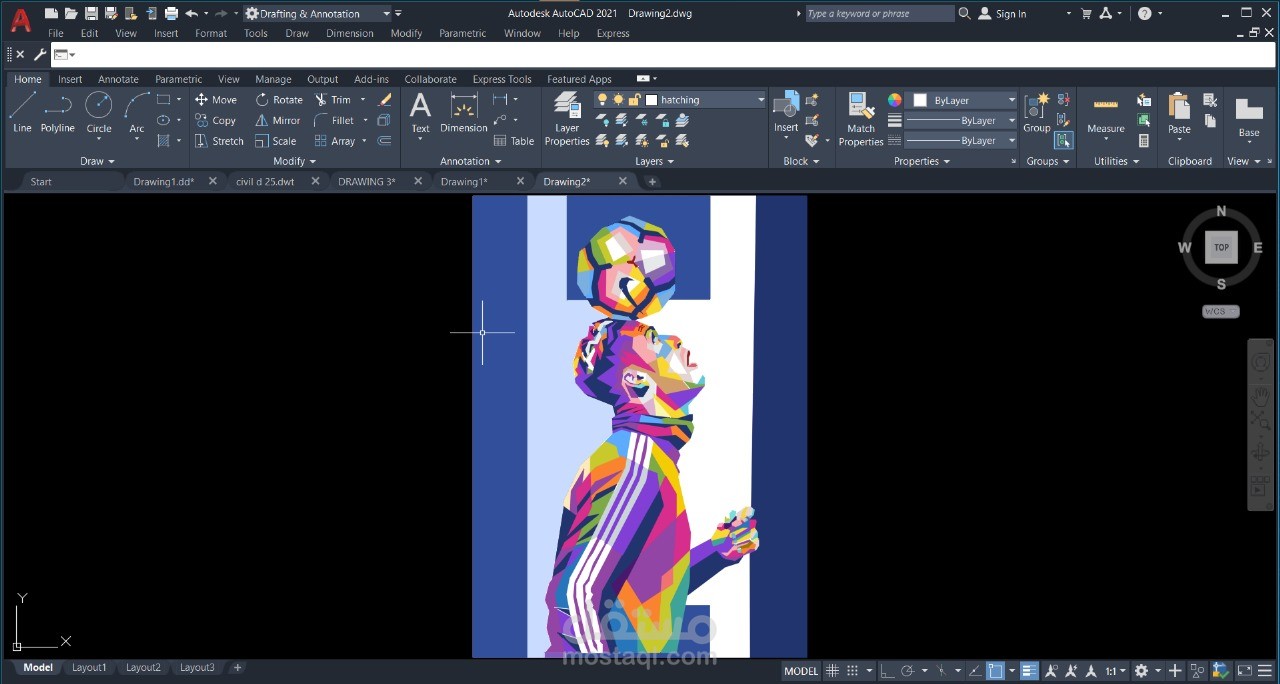This screenshot has width=1280, height=684.
Task: Click the TOP face of the ViewCube
Action: click(1221, 247)
